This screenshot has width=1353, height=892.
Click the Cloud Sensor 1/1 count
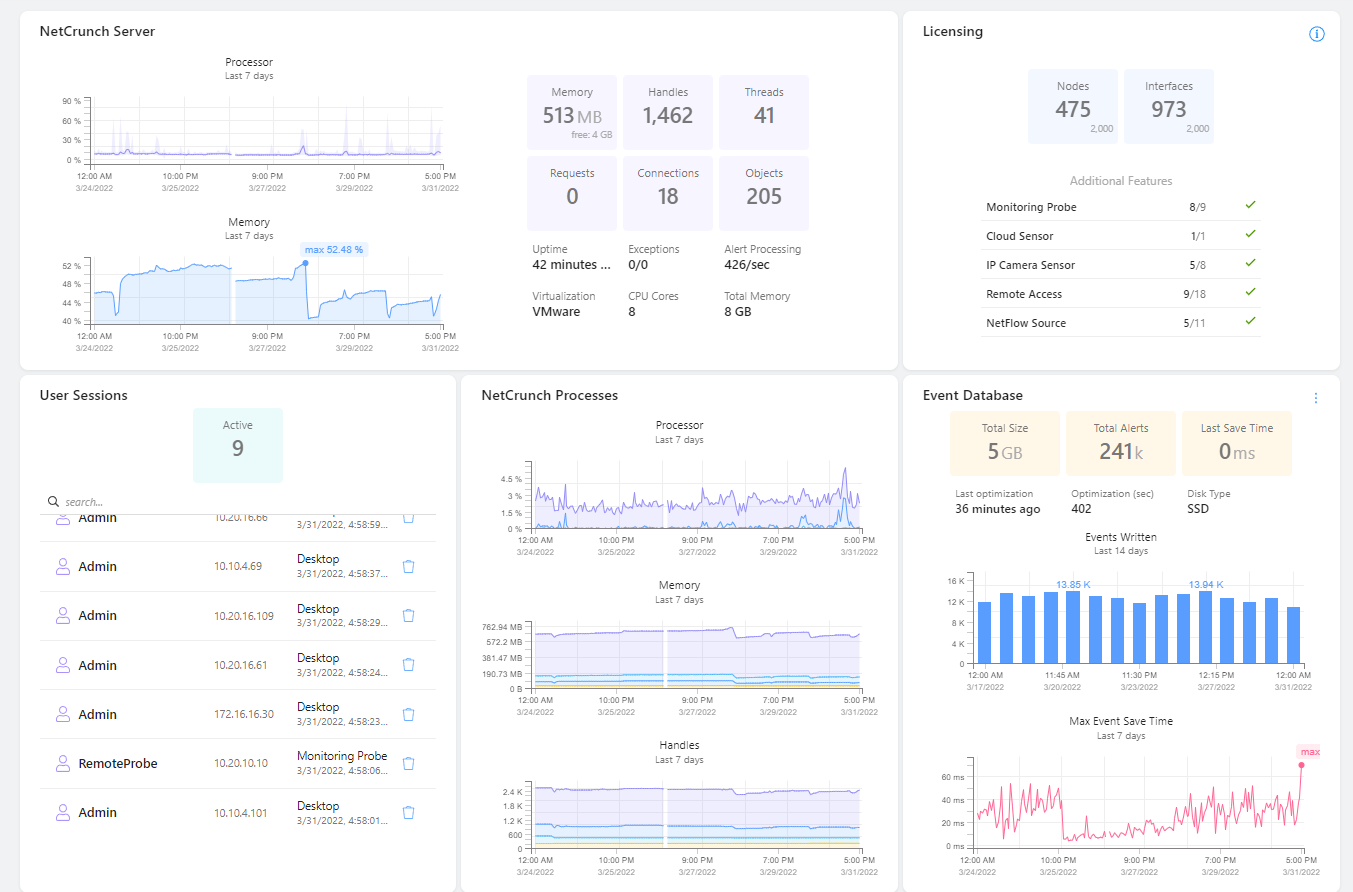coord(1198,236)
